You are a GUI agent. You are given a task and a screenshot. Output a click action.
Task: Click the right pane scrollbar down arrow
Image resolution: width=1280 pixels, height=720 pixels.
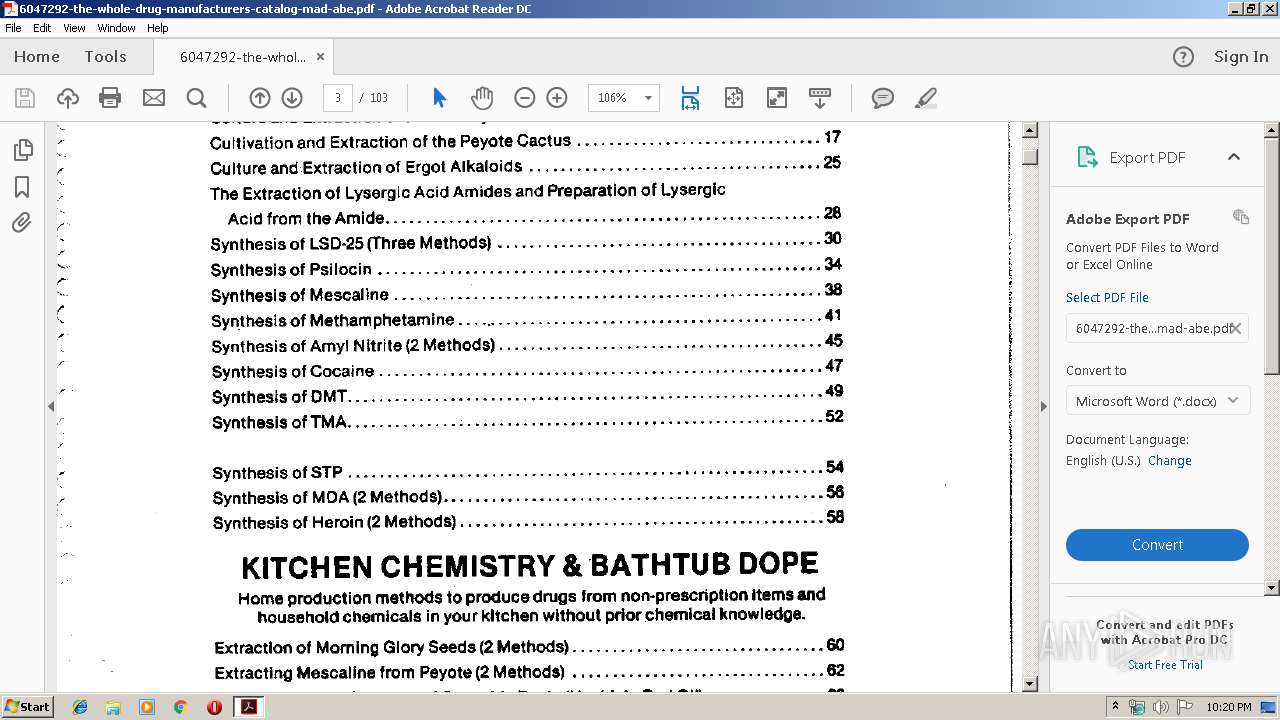click(x=1272, y=589)
